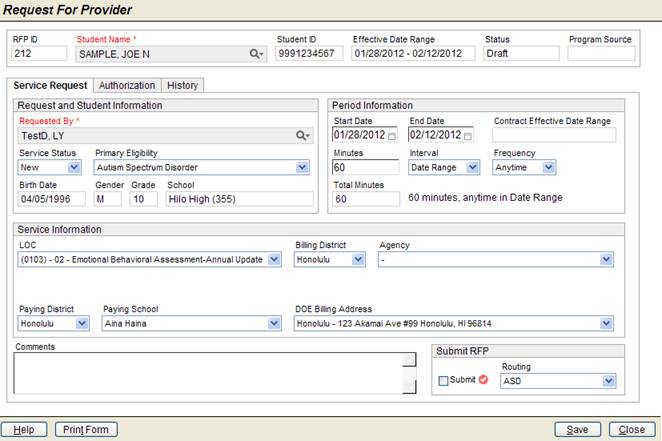662x441 pixels.
Task: Click the Program Source field
Action: (x=601, y=54)
